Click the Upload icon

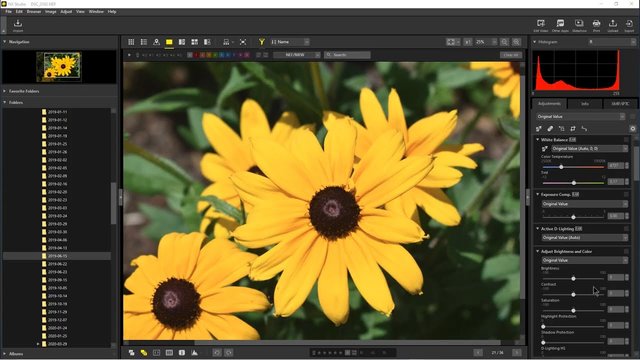click(x=613, y=25)
